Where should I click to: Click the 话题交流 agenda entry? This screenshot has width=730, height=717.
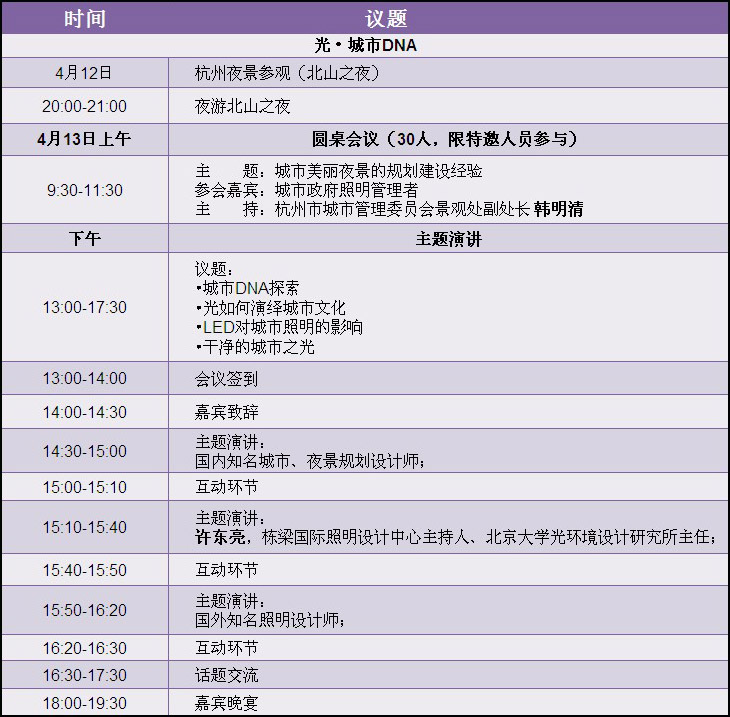tap(226, 675)
